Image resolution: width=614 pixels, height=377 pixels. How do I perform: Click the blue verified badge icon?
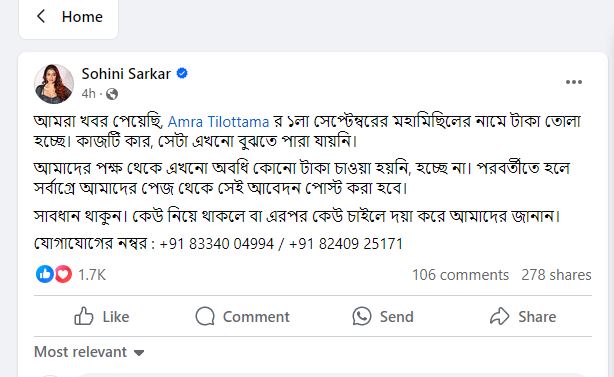[182, 73]
